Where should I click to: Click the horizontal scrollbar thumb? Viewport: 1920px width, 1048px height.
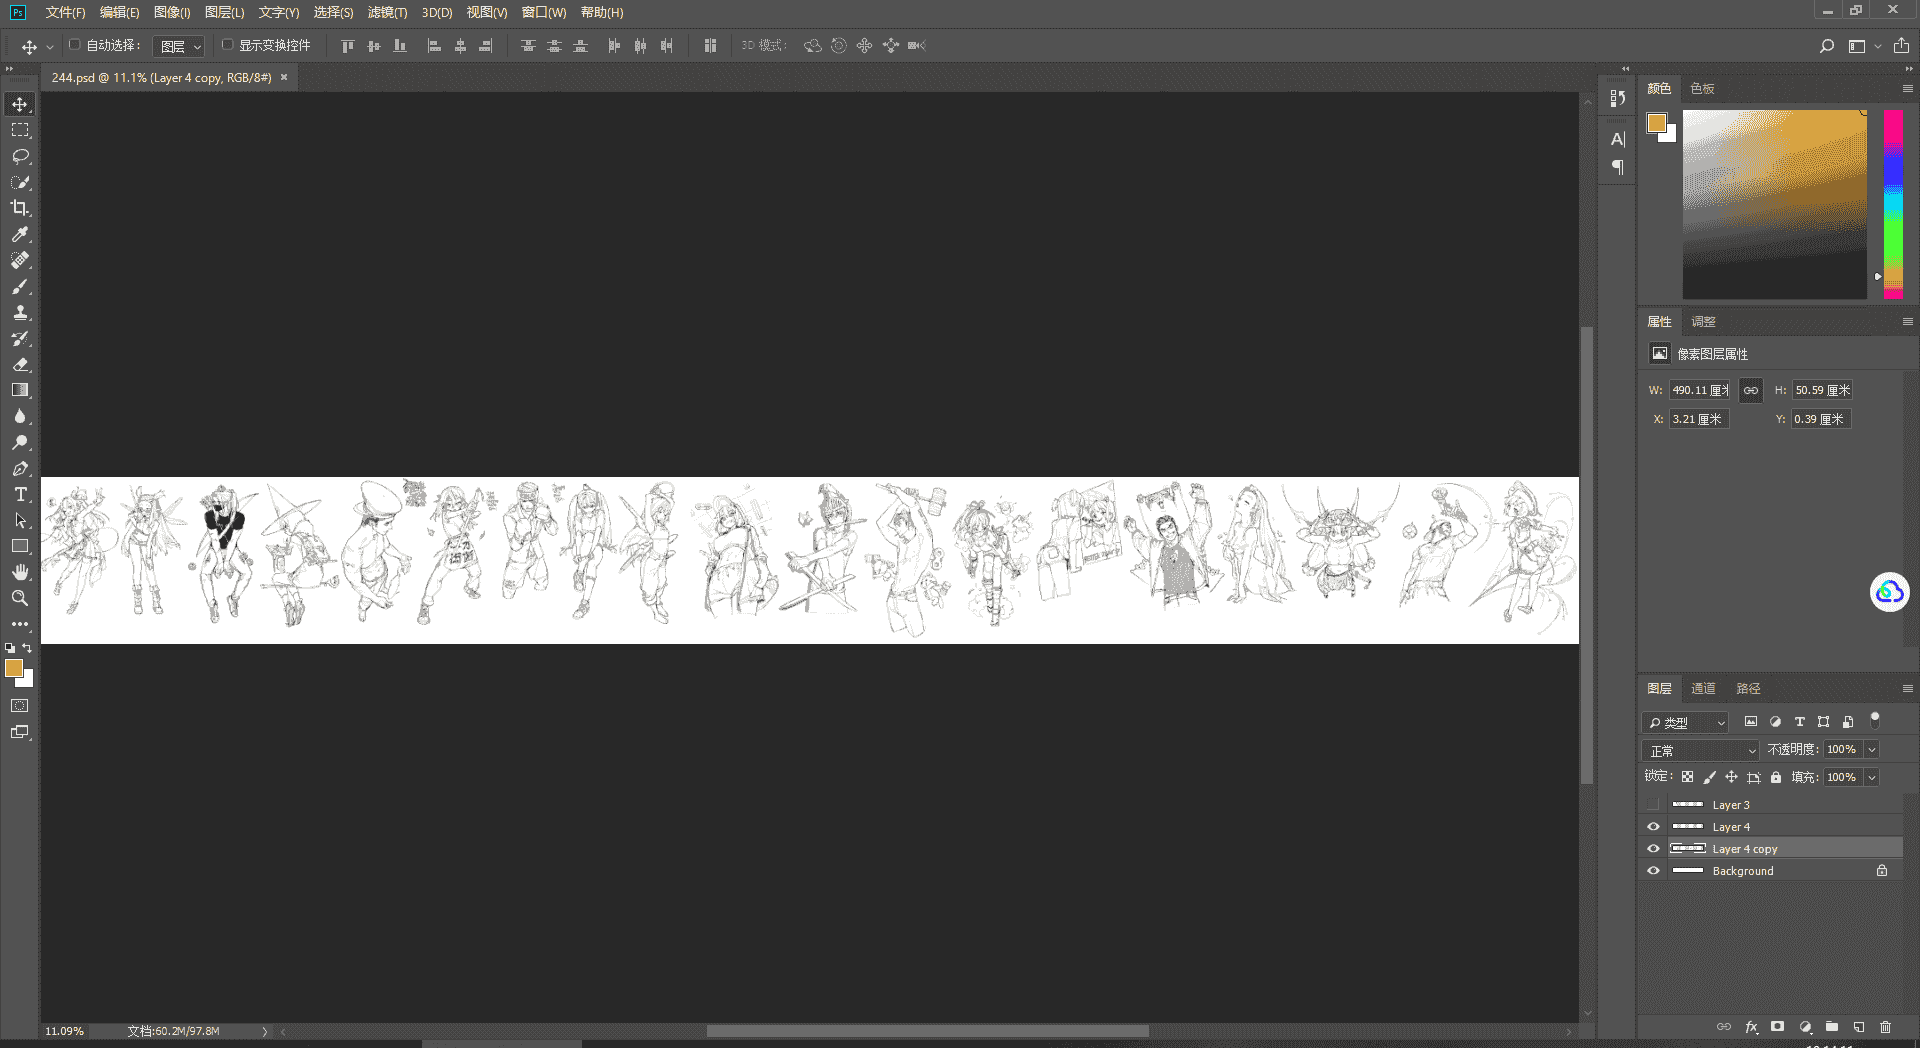pos(927,1031)
